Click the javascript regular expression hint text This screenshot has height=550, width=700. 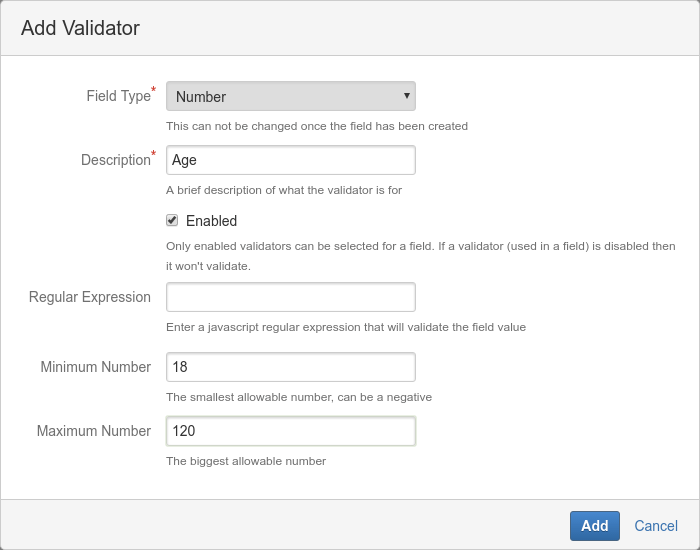(346, 327)
